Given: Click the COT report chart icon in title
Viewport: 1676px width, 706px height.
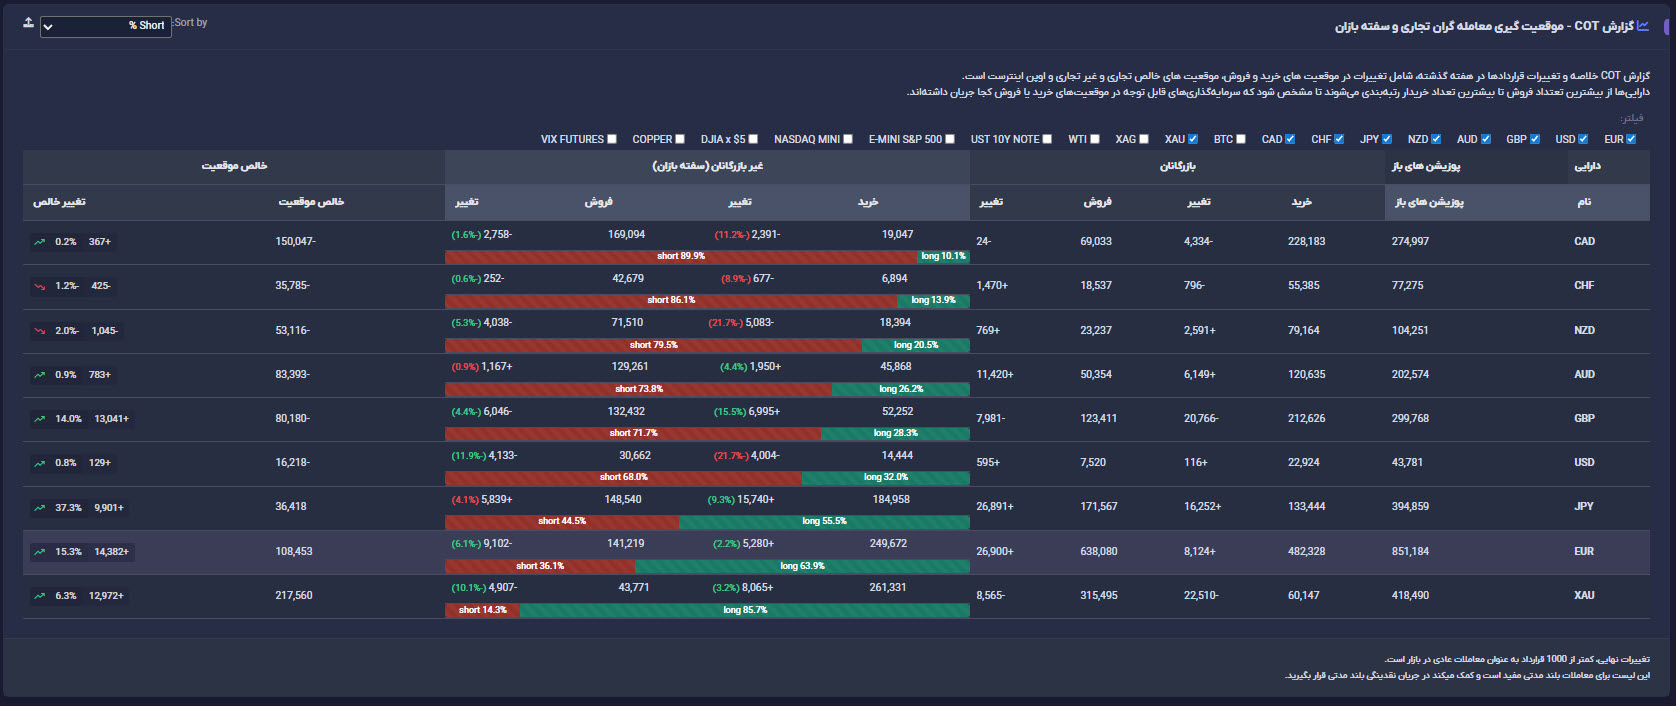Looking at the screenshot, I should (x=1642, y=26).
